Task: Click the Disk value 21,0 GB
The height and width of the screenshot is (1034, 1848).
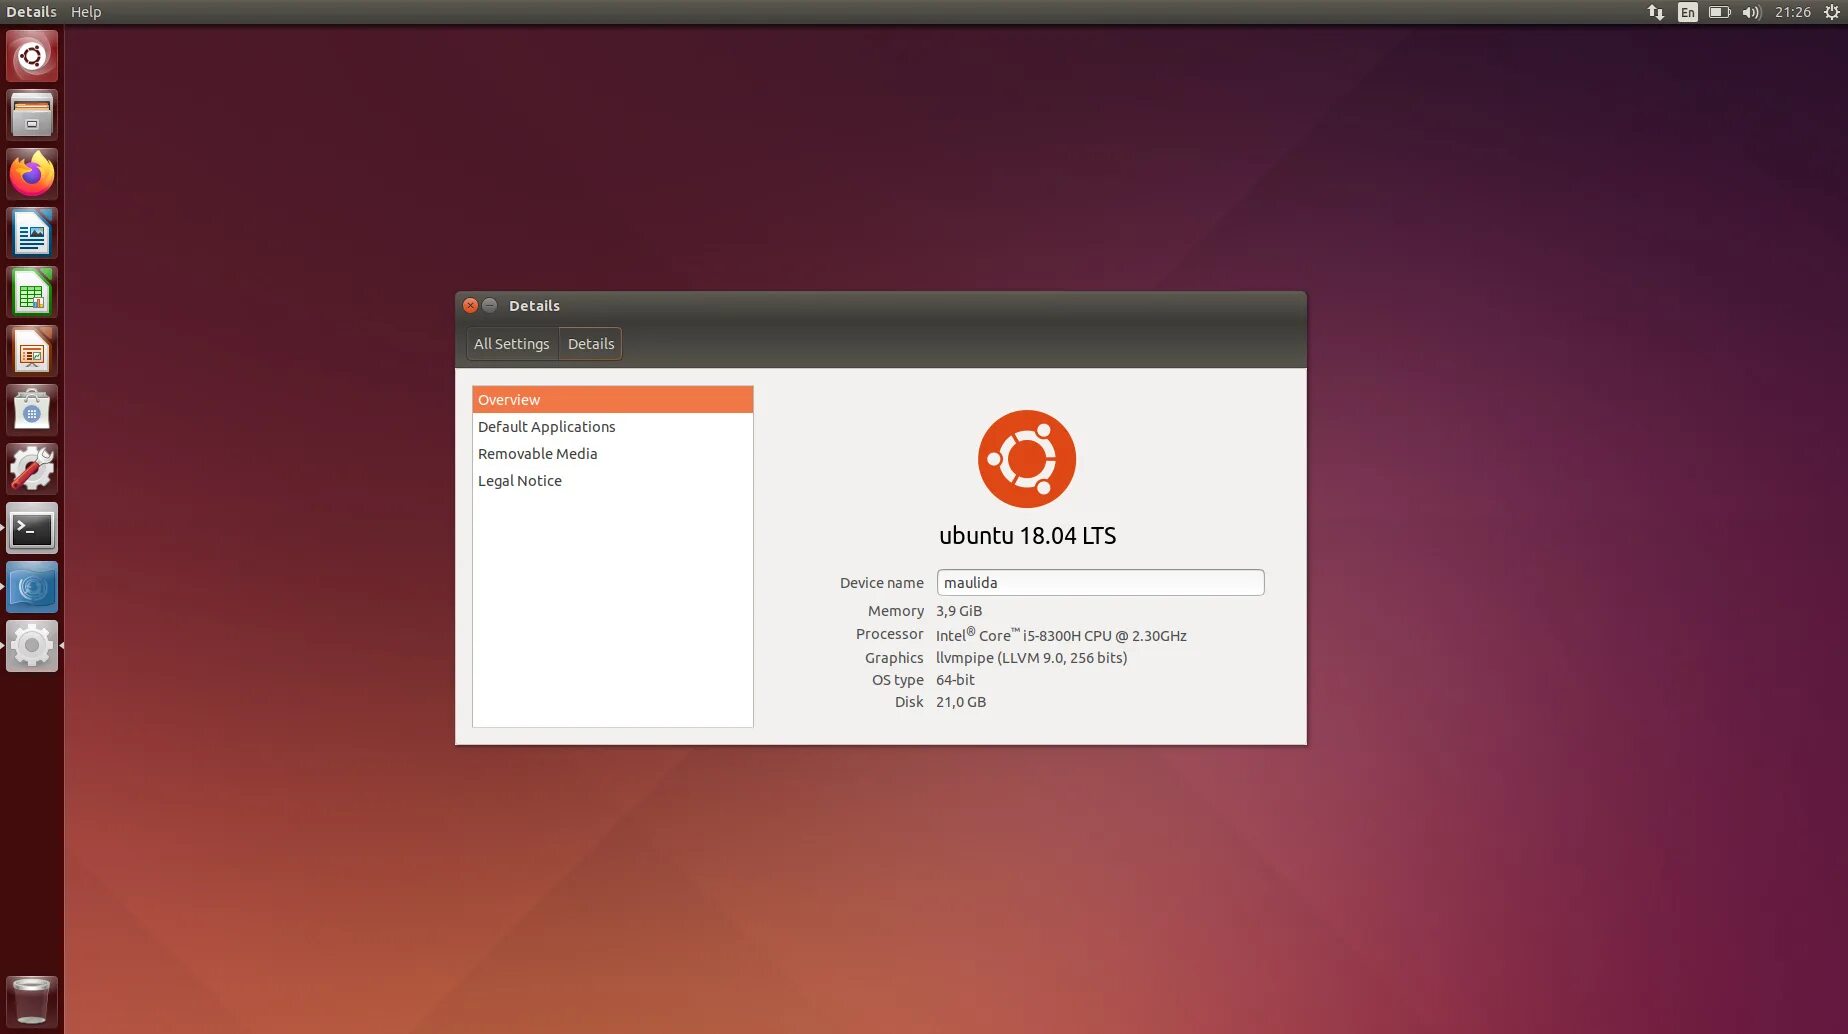Action: (x=961, y=702)
